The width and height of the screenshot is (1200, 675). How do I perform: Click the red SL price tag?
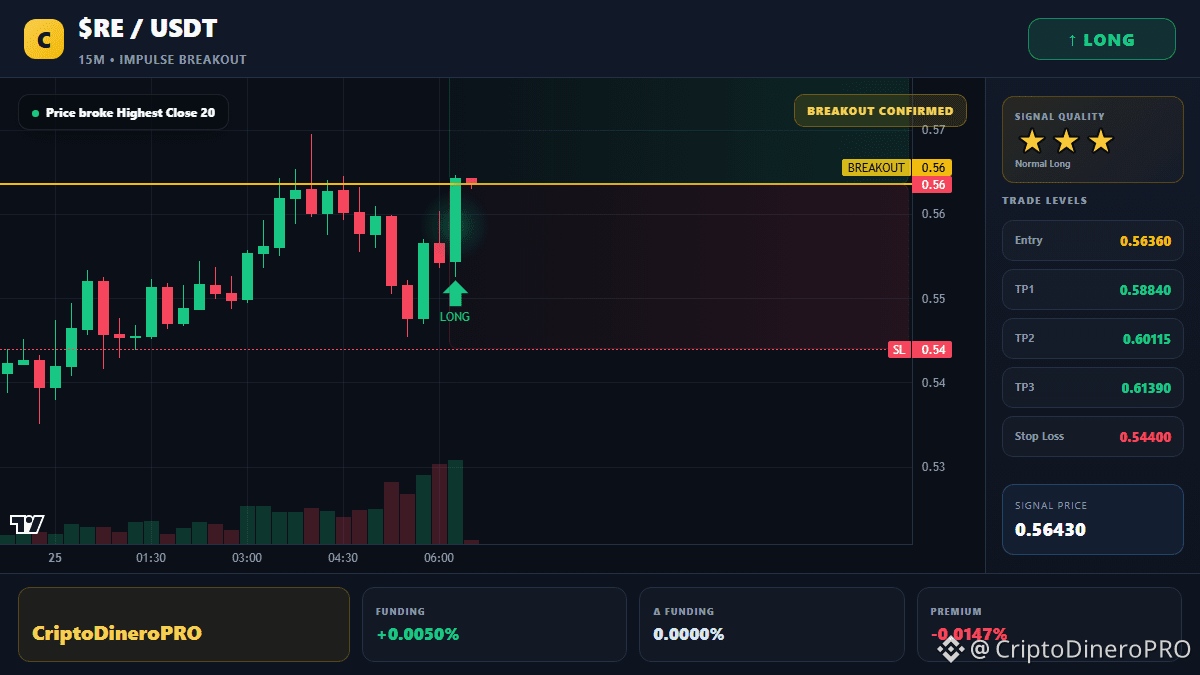[x=919, y=350]
